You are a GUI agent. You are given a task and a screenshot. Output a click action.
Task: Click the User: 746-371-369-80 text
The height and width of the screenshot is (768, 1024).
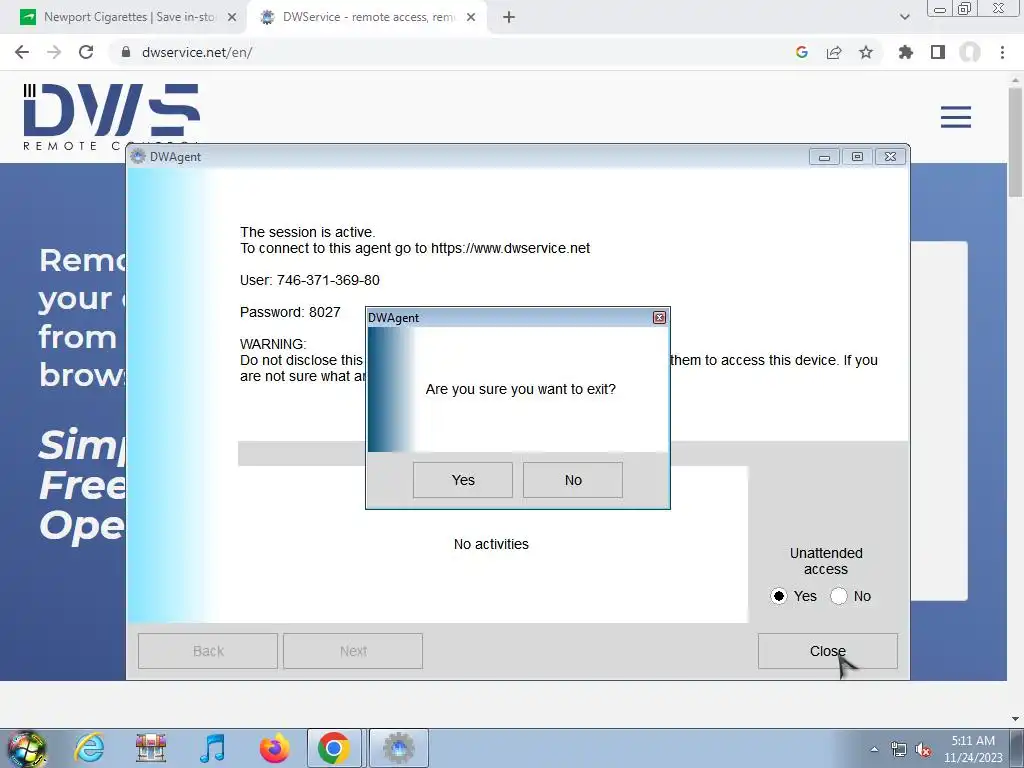pyautogui.click(x=310, y=280)
